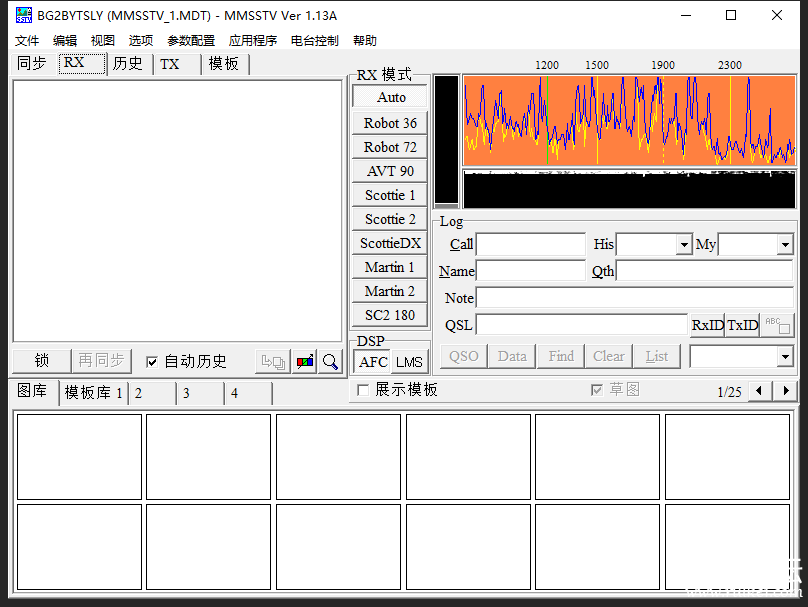Switch to RX tab
The image size is (808, 607).
[x=81, y=63]
